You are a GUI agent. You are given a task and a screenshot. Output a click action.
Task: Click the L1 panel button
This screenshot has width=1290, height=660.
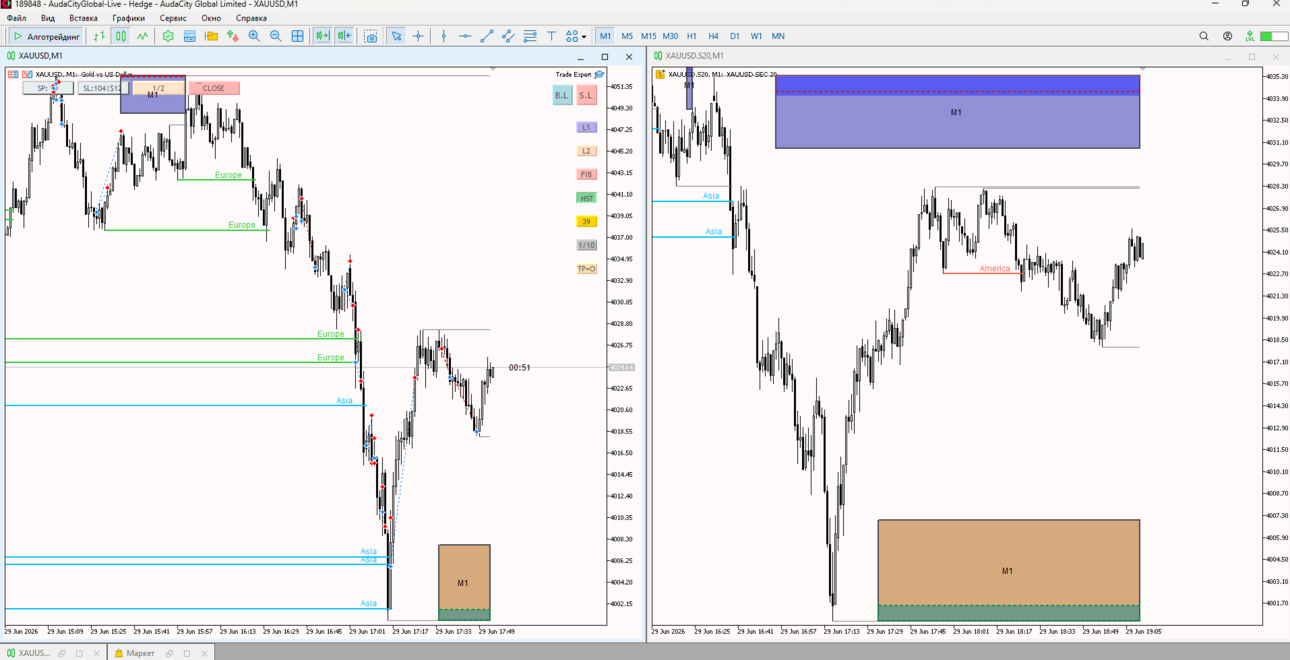click(586, 128)
